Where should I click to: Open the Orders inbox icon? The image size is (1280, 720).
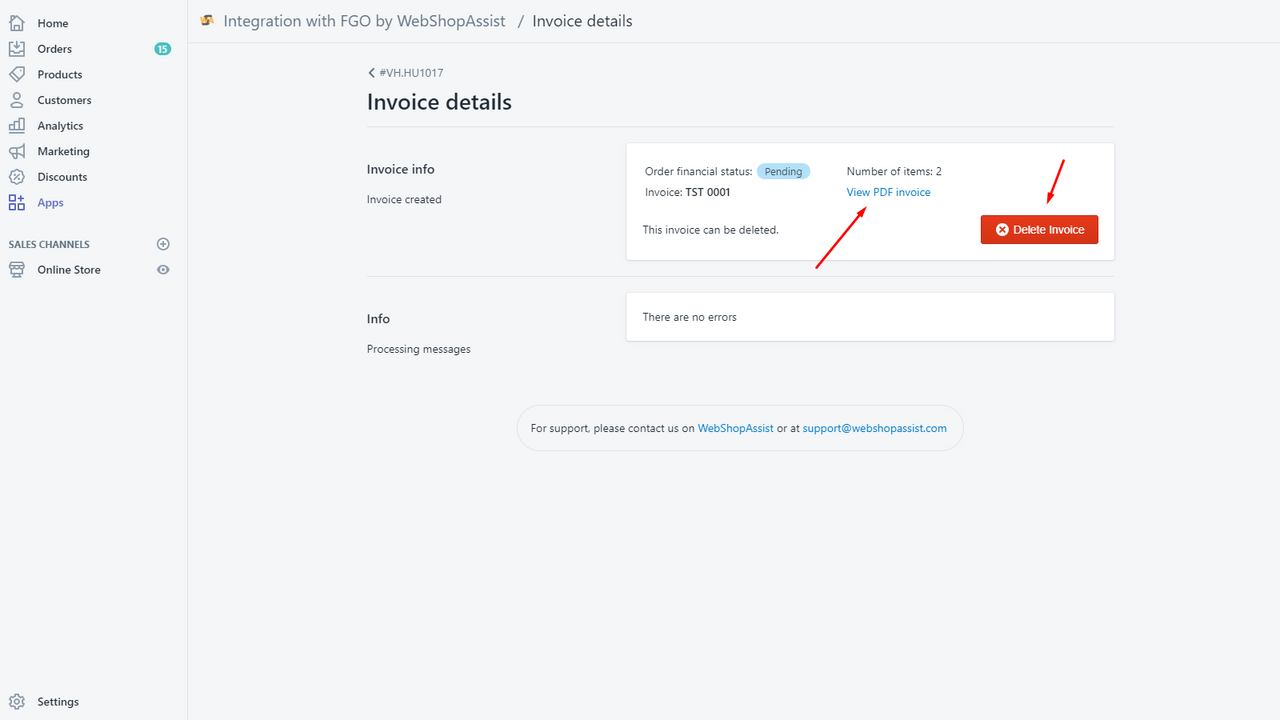click(x=16, y=48)
